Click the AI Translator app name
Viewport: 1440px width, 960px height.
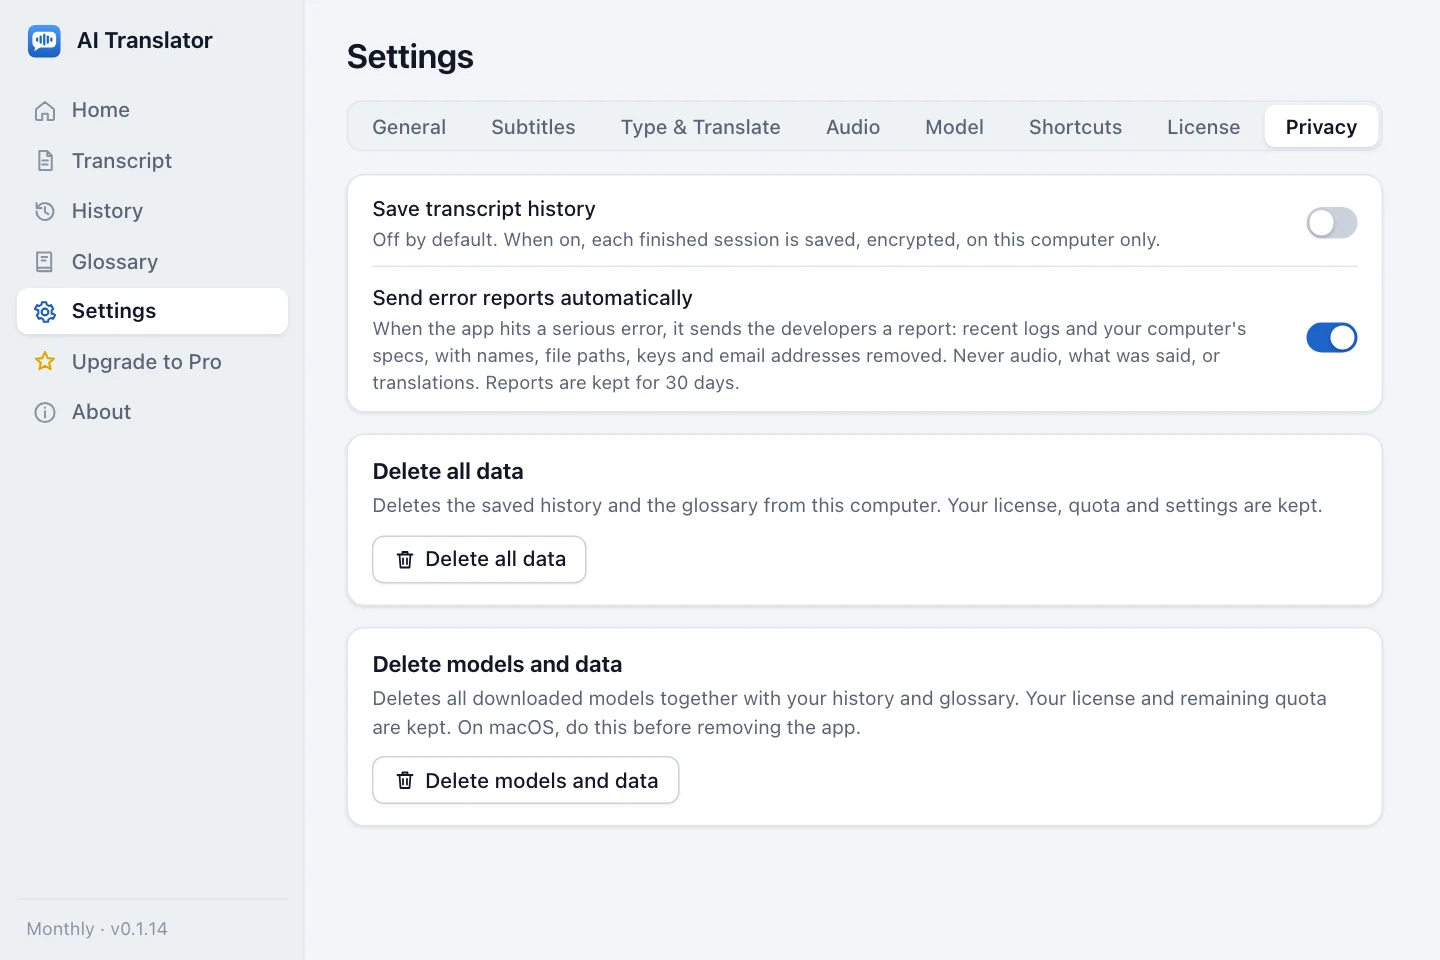tap(145, 41)
